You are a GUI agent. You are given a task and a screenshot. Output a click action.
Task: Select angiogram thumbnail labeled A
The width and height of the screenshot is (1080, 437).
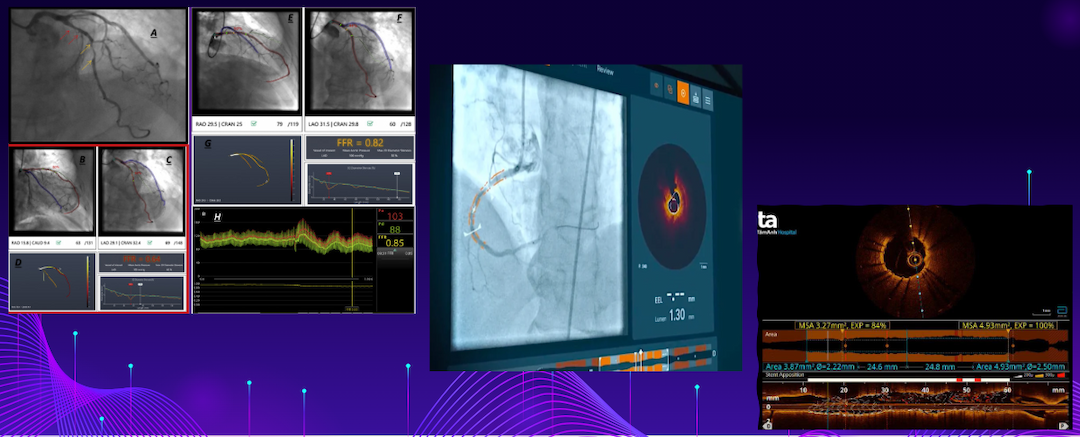pos(98,74)
